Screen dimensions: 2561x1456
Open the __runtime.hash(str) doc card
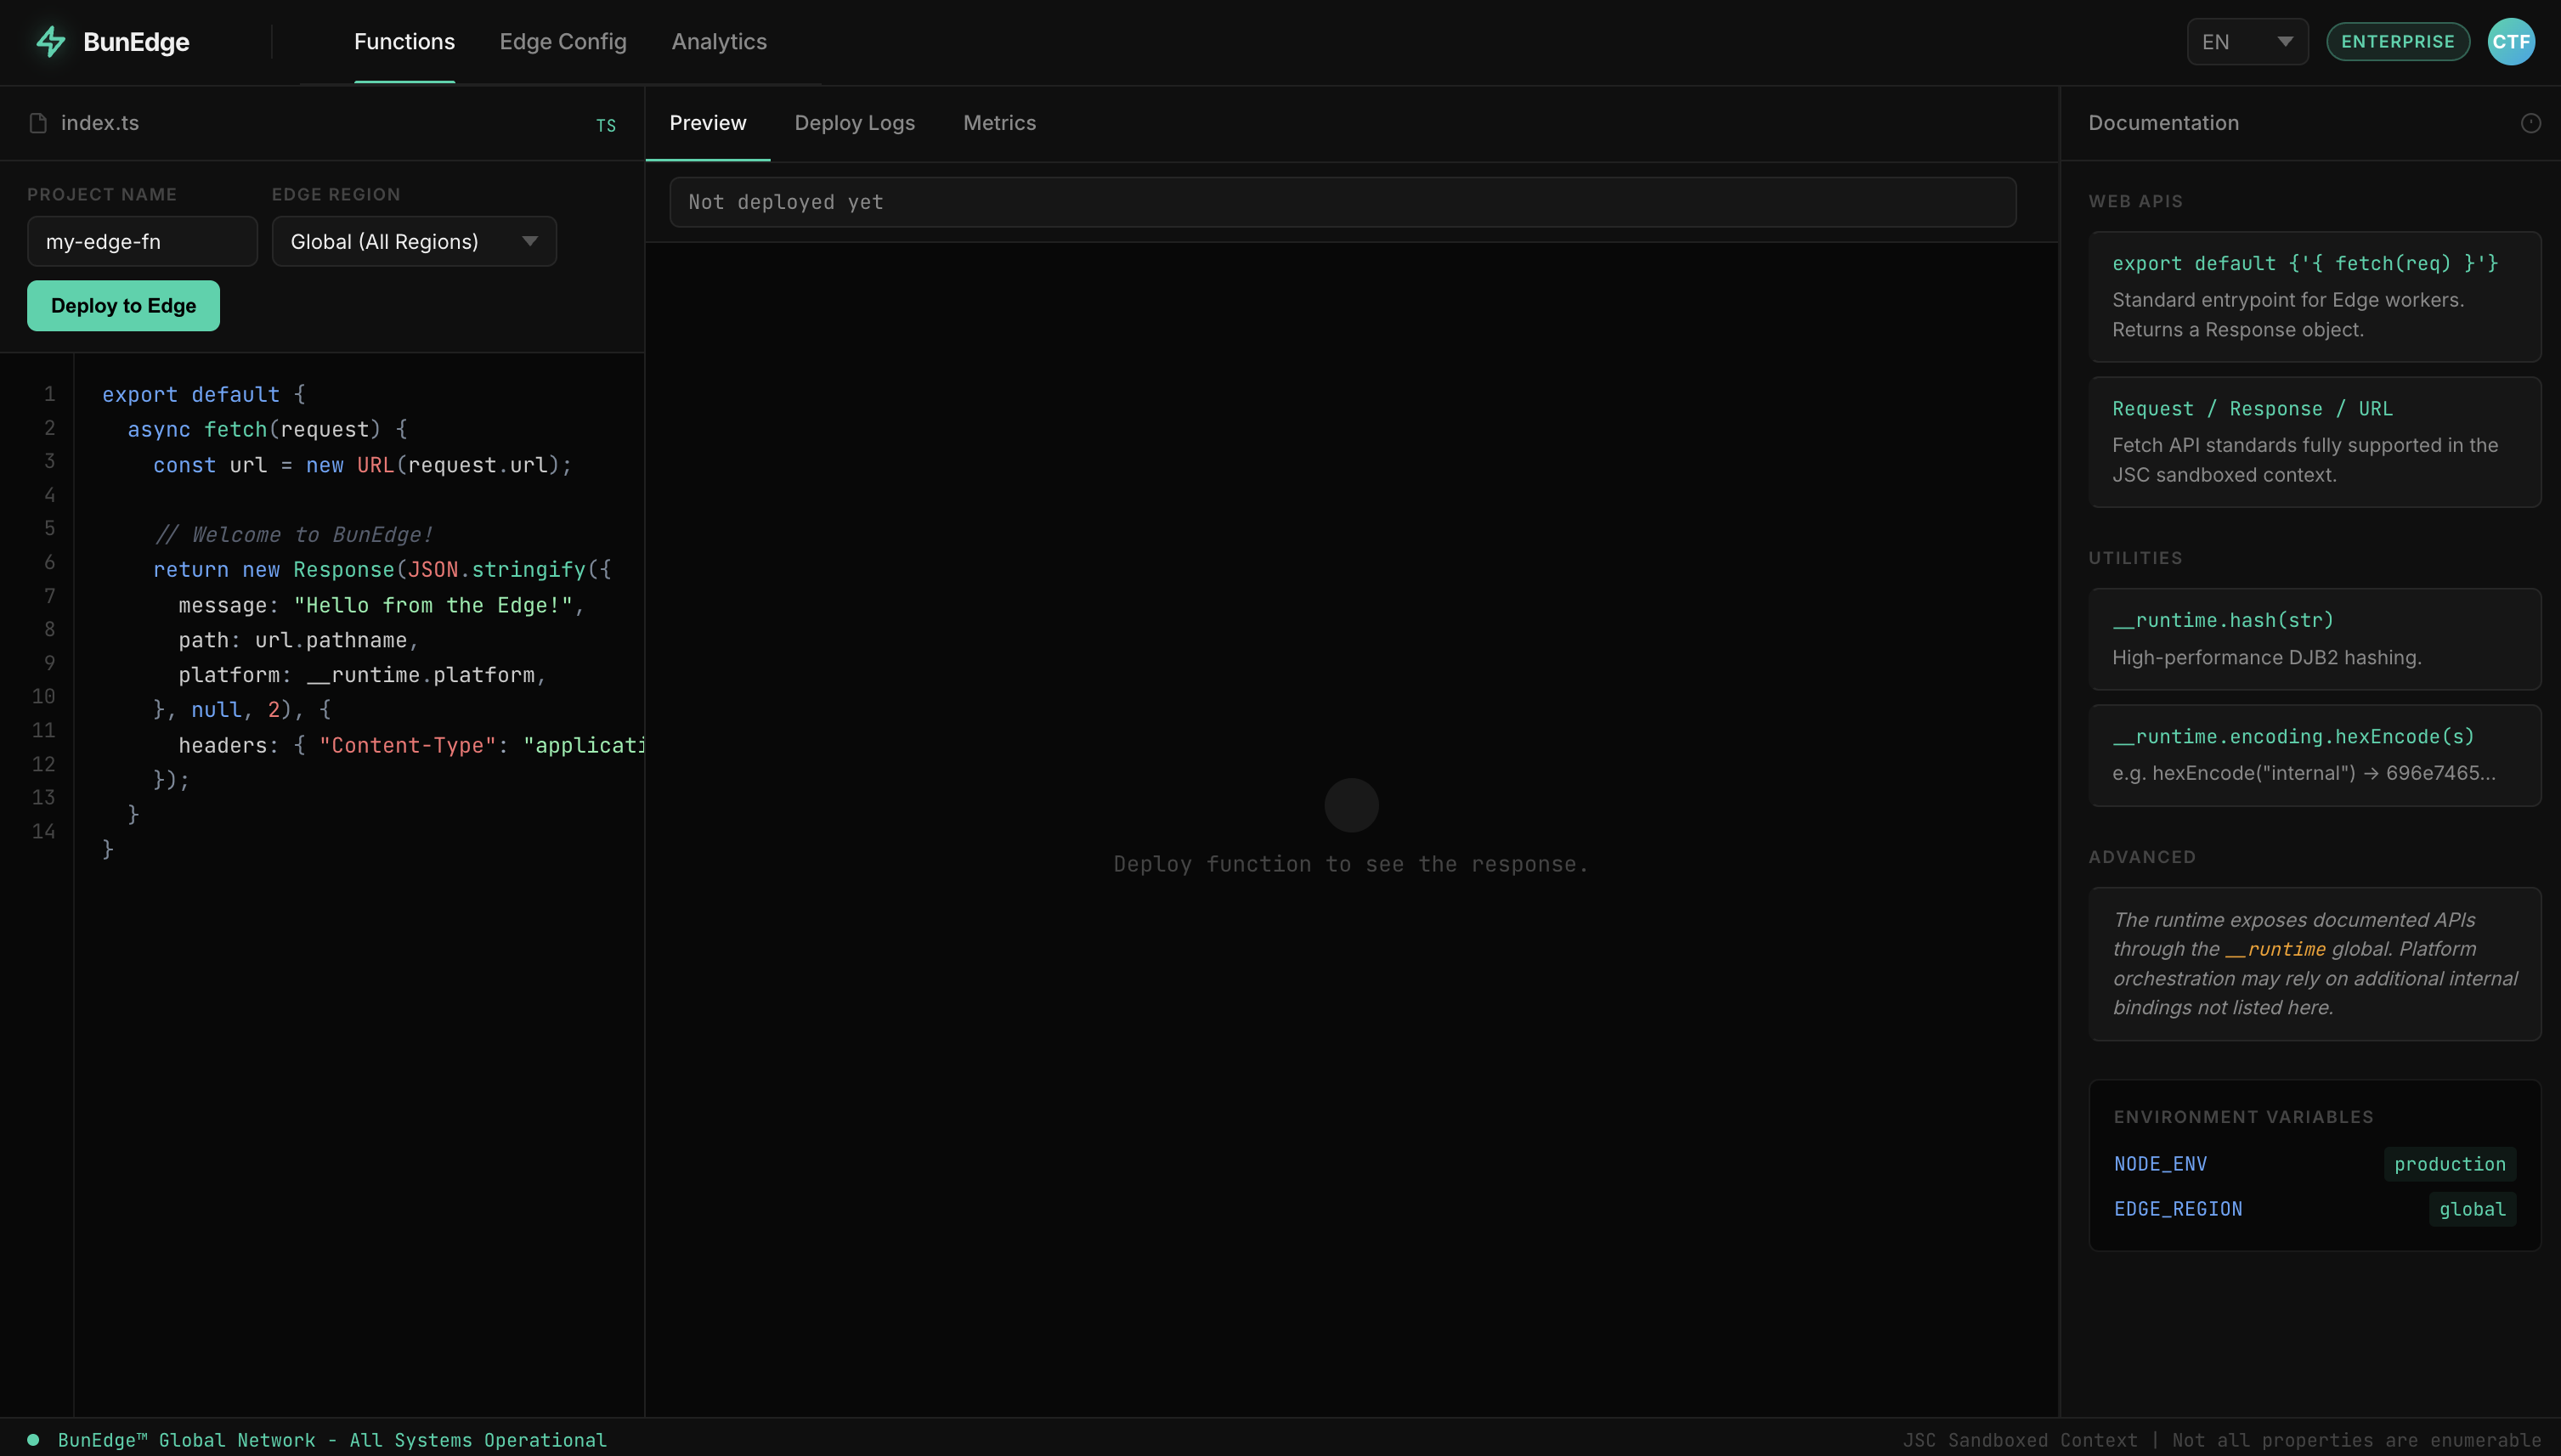click(x=2314, y=639)
